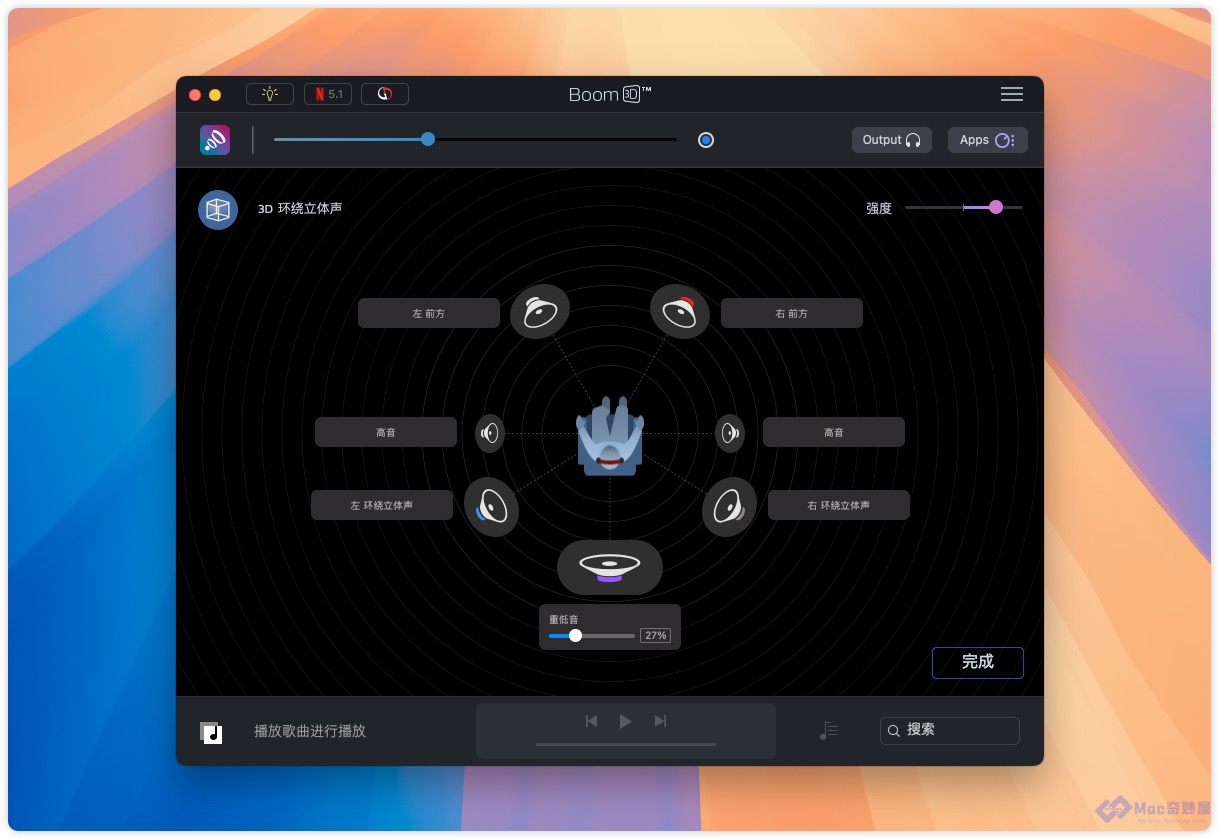Click the 3D surround cube icon
This screenshot has width=1219, height=839.
[x=218, y=210]
